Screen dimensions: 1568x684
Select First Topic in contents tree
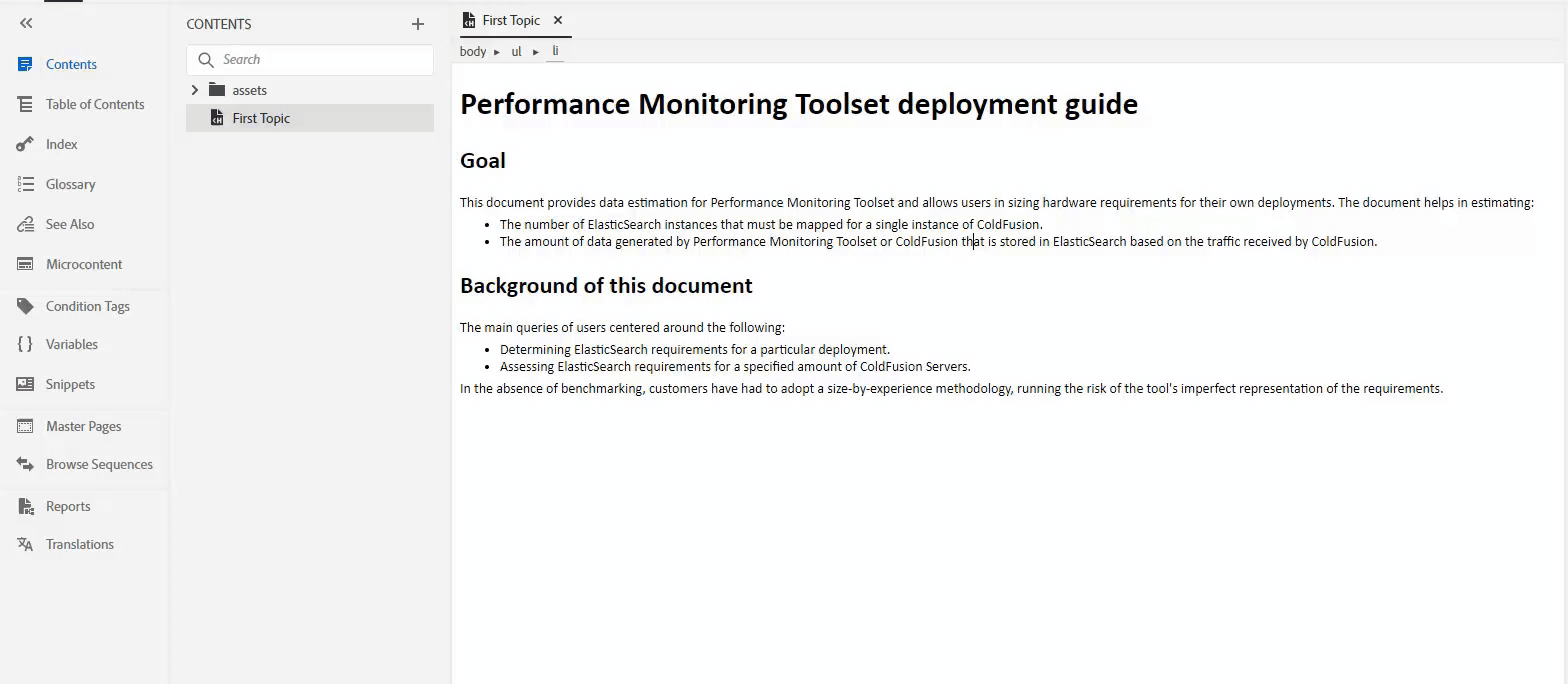[310, 118]
